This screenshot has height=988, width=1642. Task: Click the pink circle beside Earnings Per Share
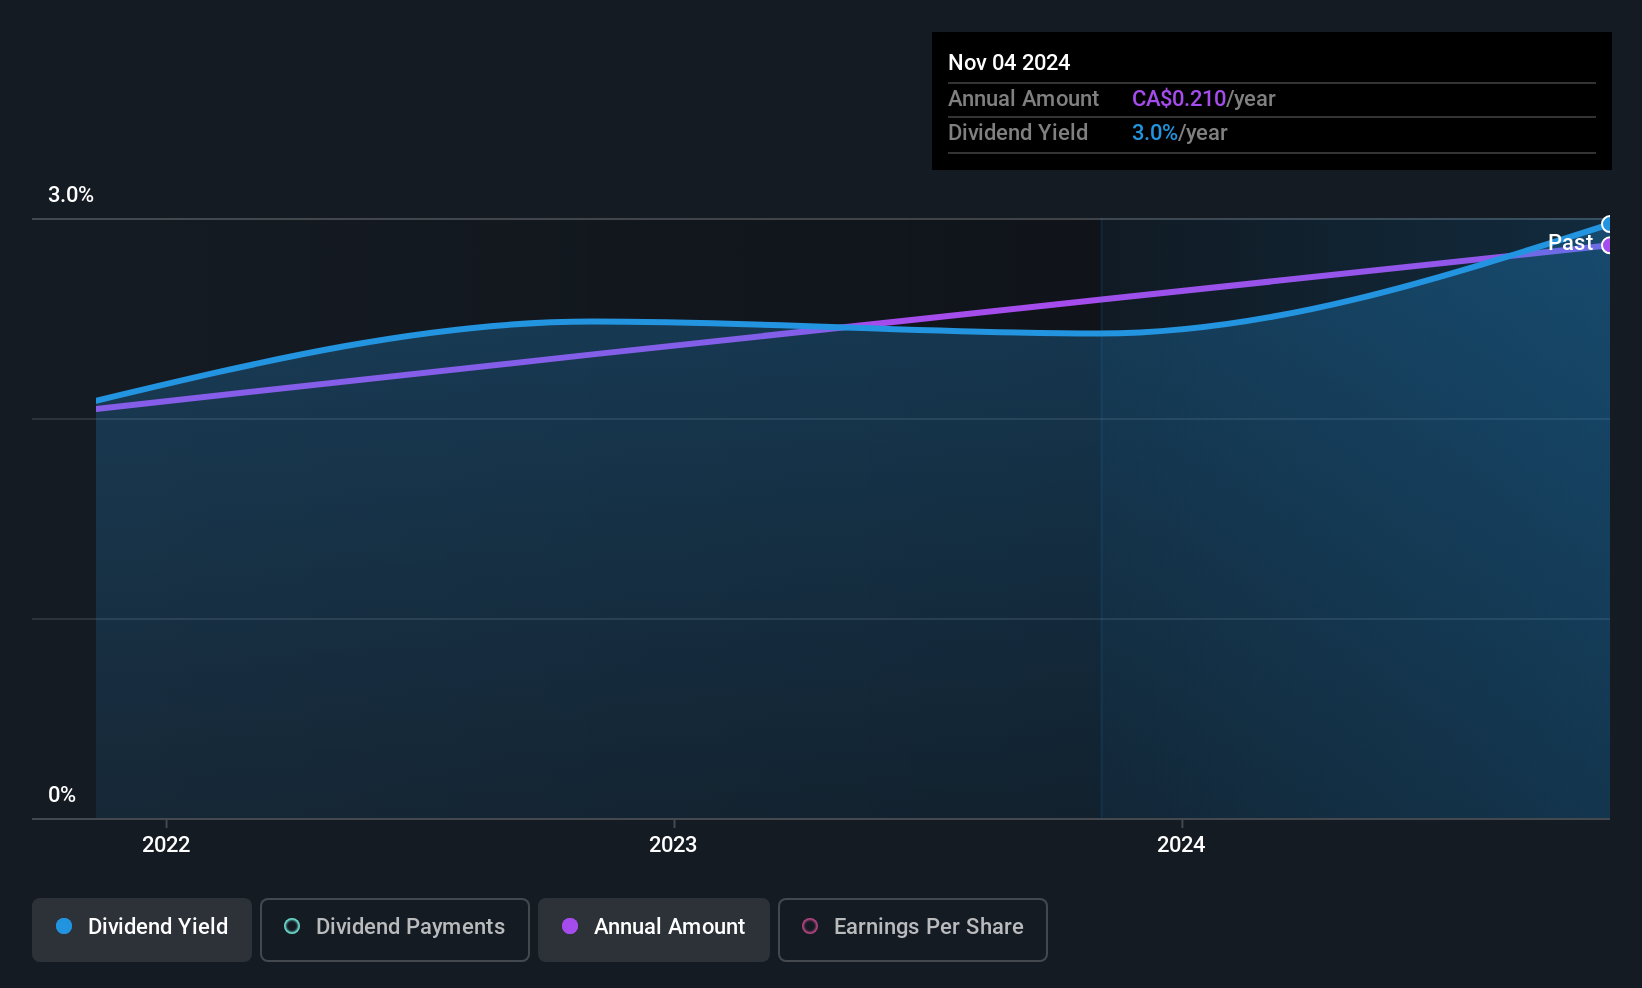click(x=810, y=927)
